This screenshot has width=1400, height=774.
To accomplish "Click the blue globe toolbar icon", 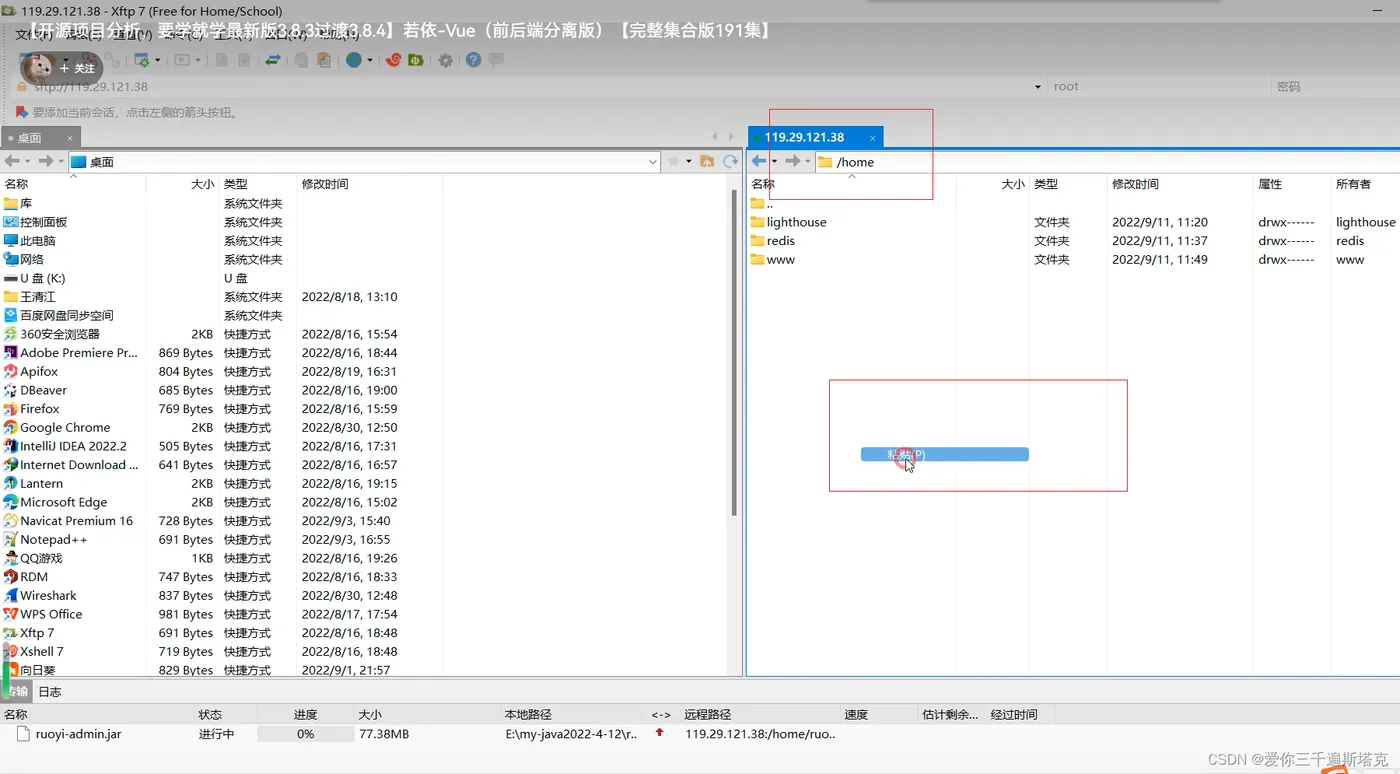I will [353, 60].
